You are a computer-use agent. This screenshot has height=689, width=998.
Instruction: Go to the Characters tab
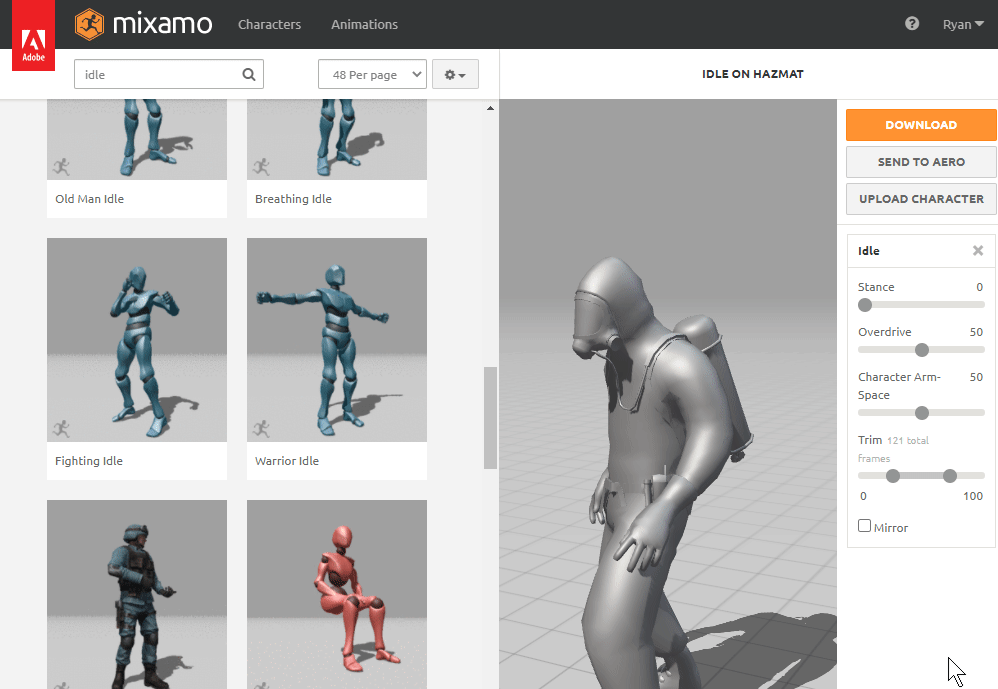coord(269,24)
